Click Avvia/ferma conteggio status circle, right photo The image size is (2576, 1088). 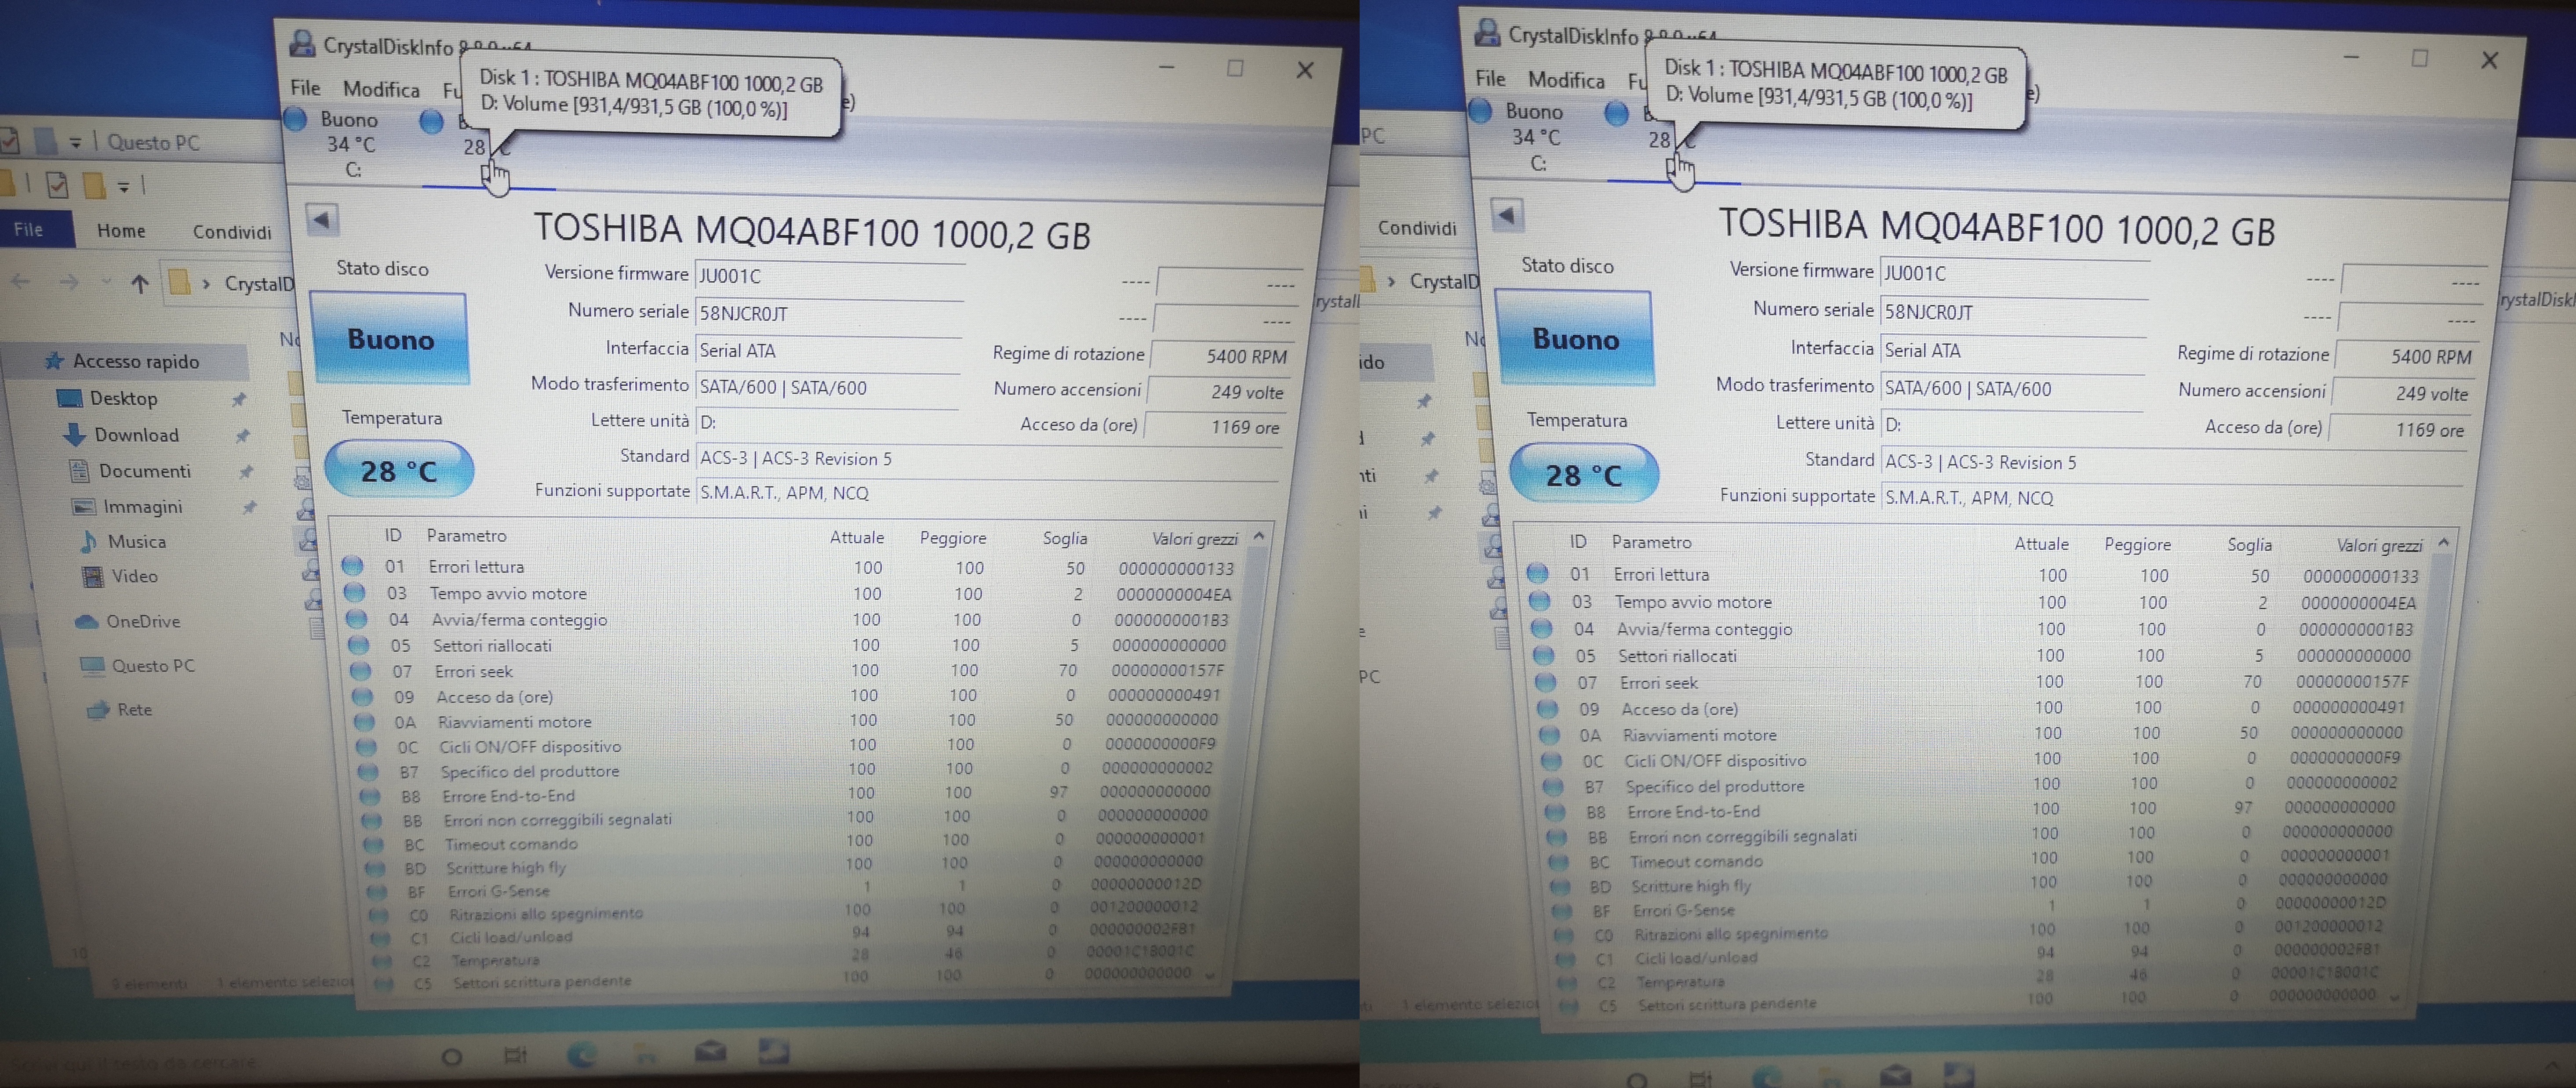coord(1542,628)
